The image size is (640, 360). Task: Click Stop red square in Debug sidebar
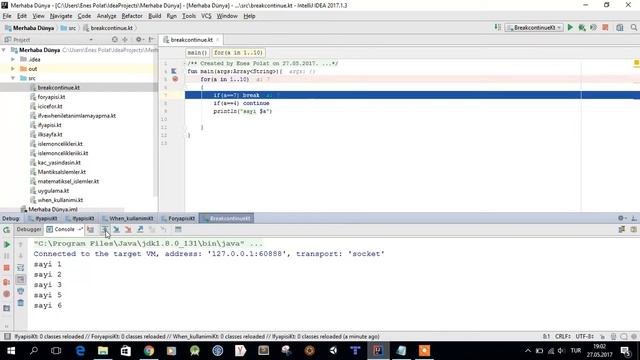(7, 268)
